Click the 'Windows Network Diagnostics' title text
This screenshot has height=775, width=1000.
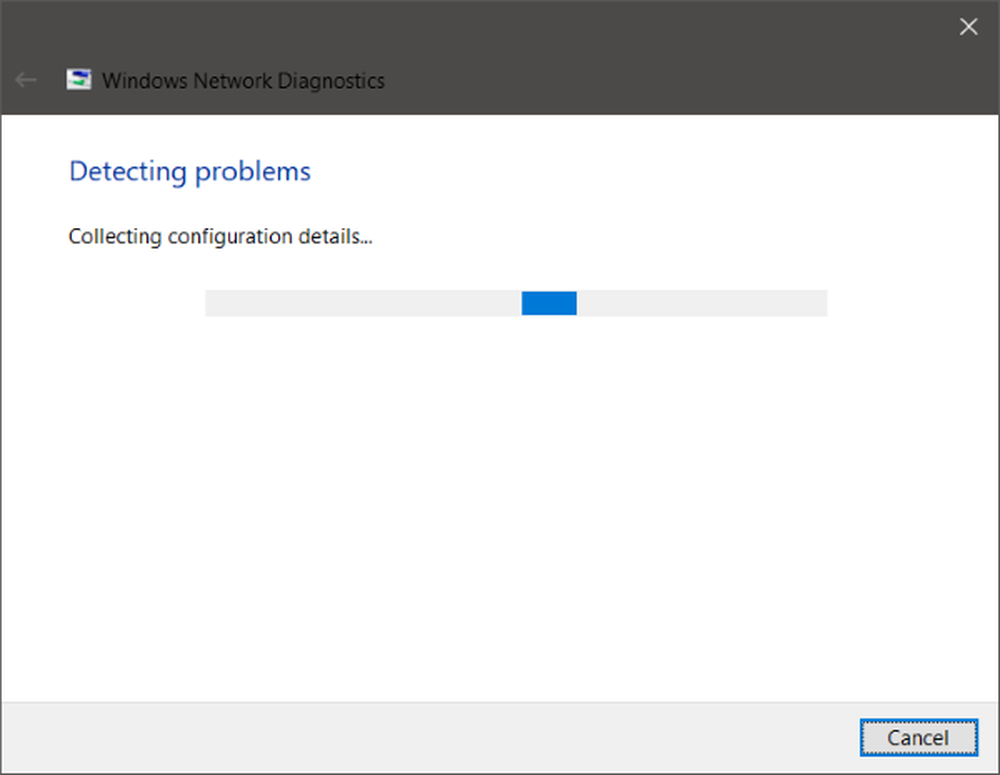point(243,81)
